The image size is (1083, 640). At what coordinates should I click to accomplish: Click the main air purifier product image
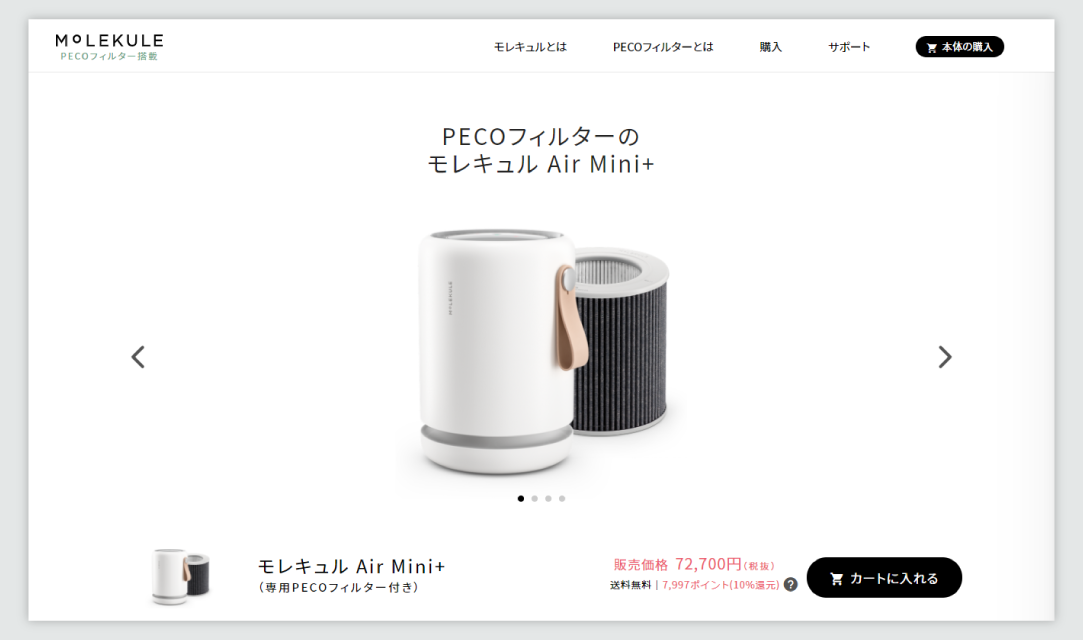[x=542, y=352]
